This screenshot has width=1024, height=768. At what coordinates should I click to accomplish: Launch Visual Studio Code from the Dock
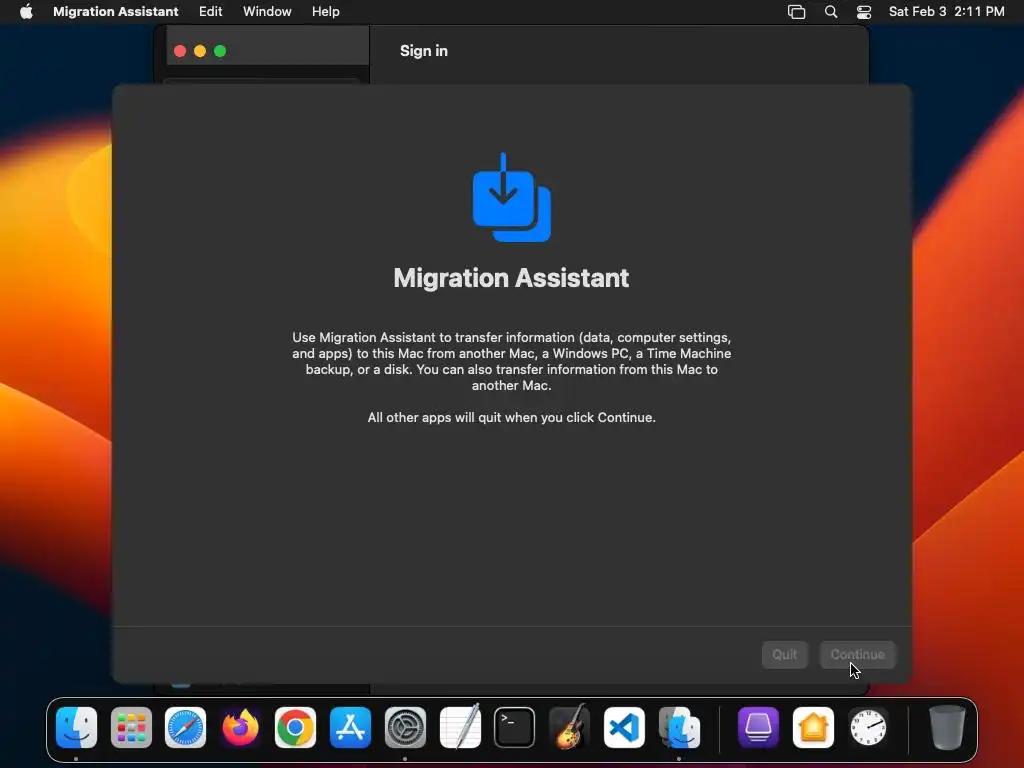click(624, 728)
